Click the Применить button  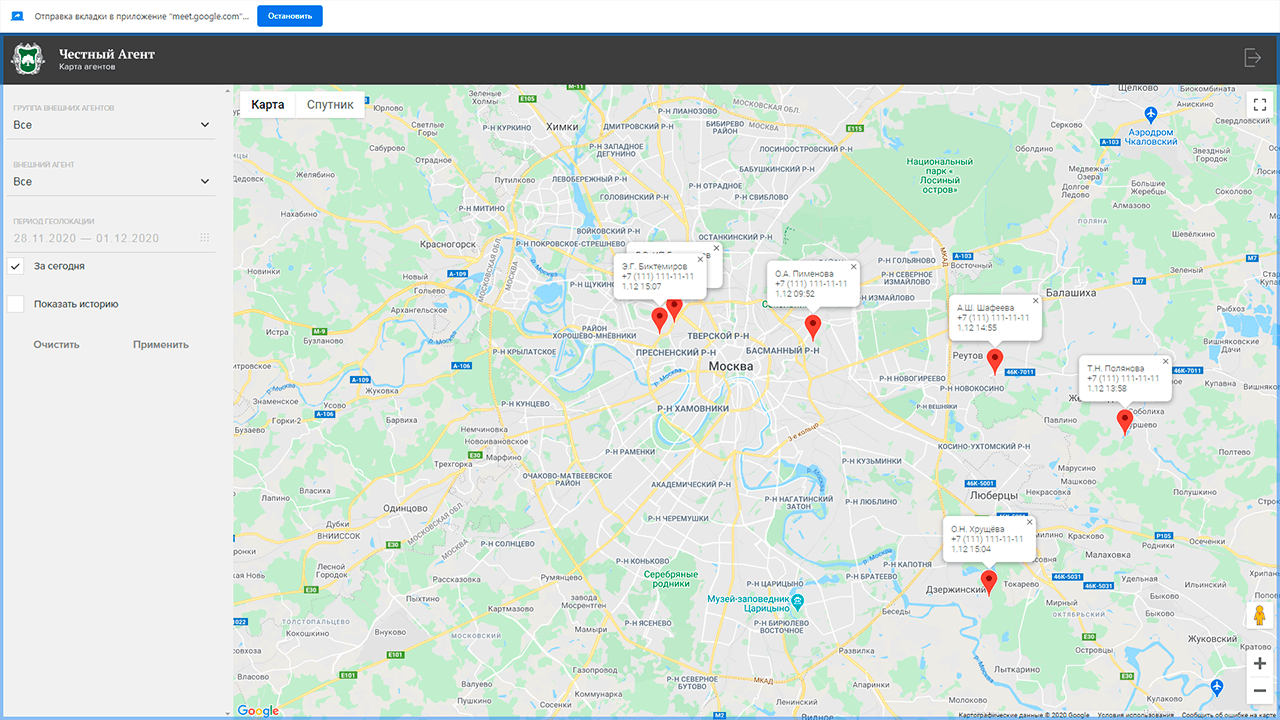click(x=161, y=345)
